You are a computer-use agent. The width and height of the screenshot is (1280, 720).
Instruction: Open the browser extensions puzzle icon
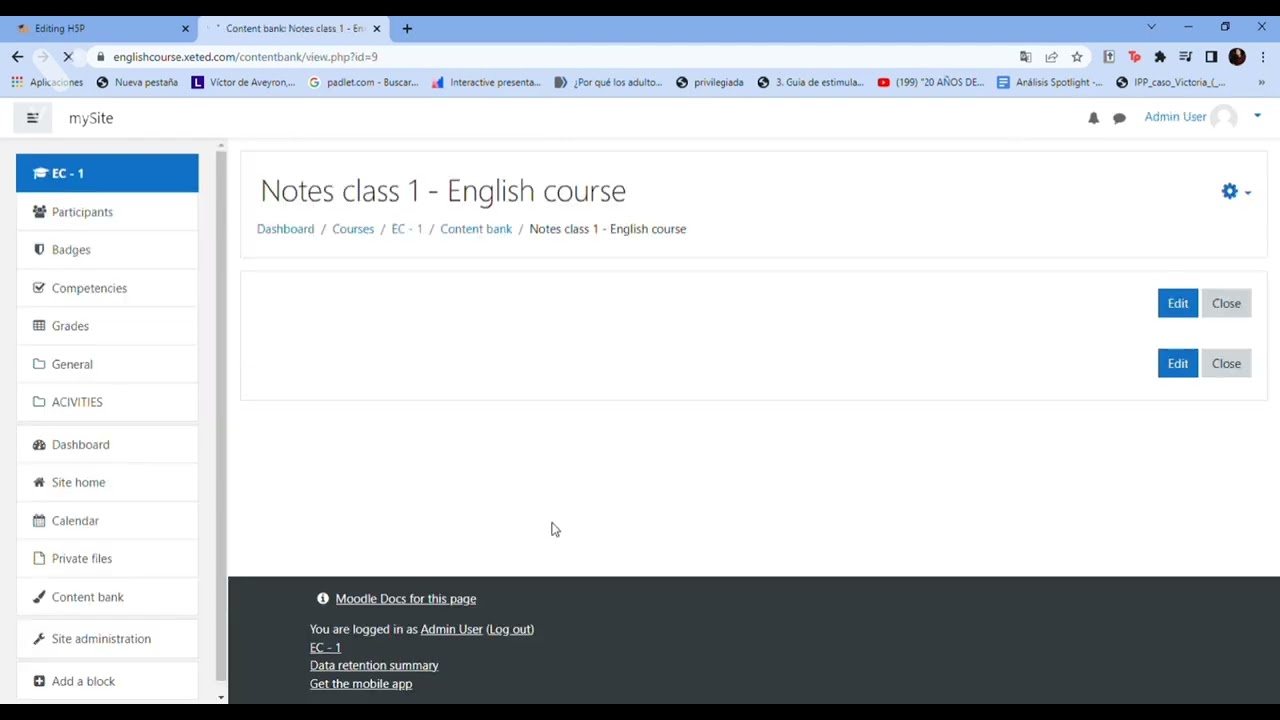[1160, 57]
